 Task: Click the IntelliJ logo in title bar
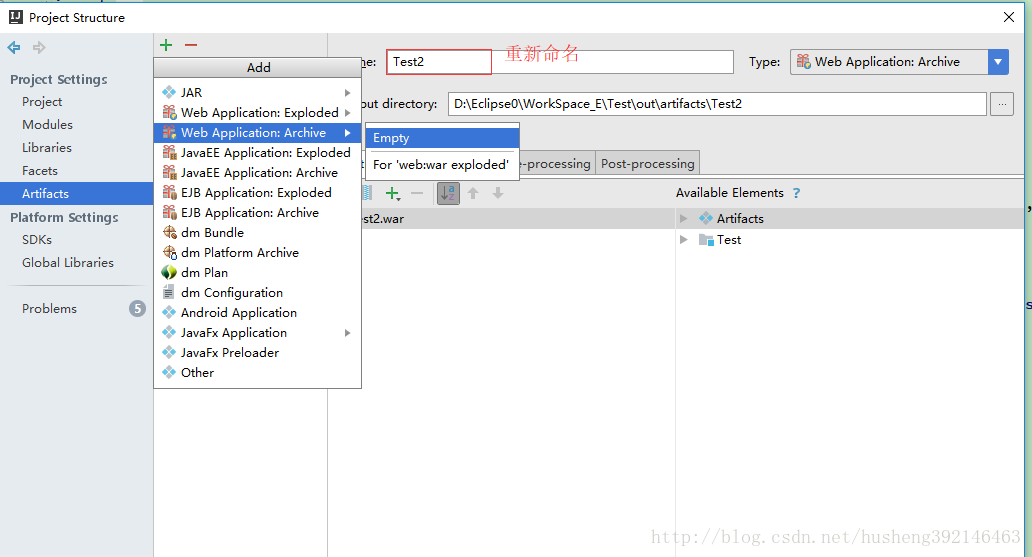[x=16, y=17]
